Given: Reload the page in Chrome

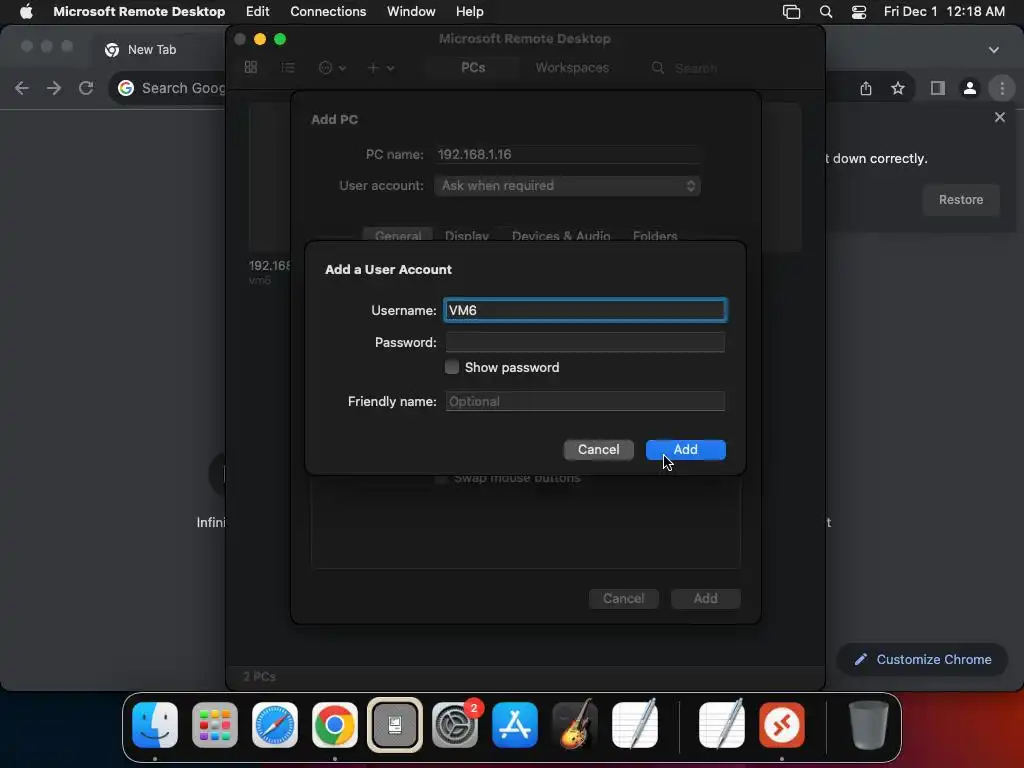Looking at the screenshot, I should [86, 88].
